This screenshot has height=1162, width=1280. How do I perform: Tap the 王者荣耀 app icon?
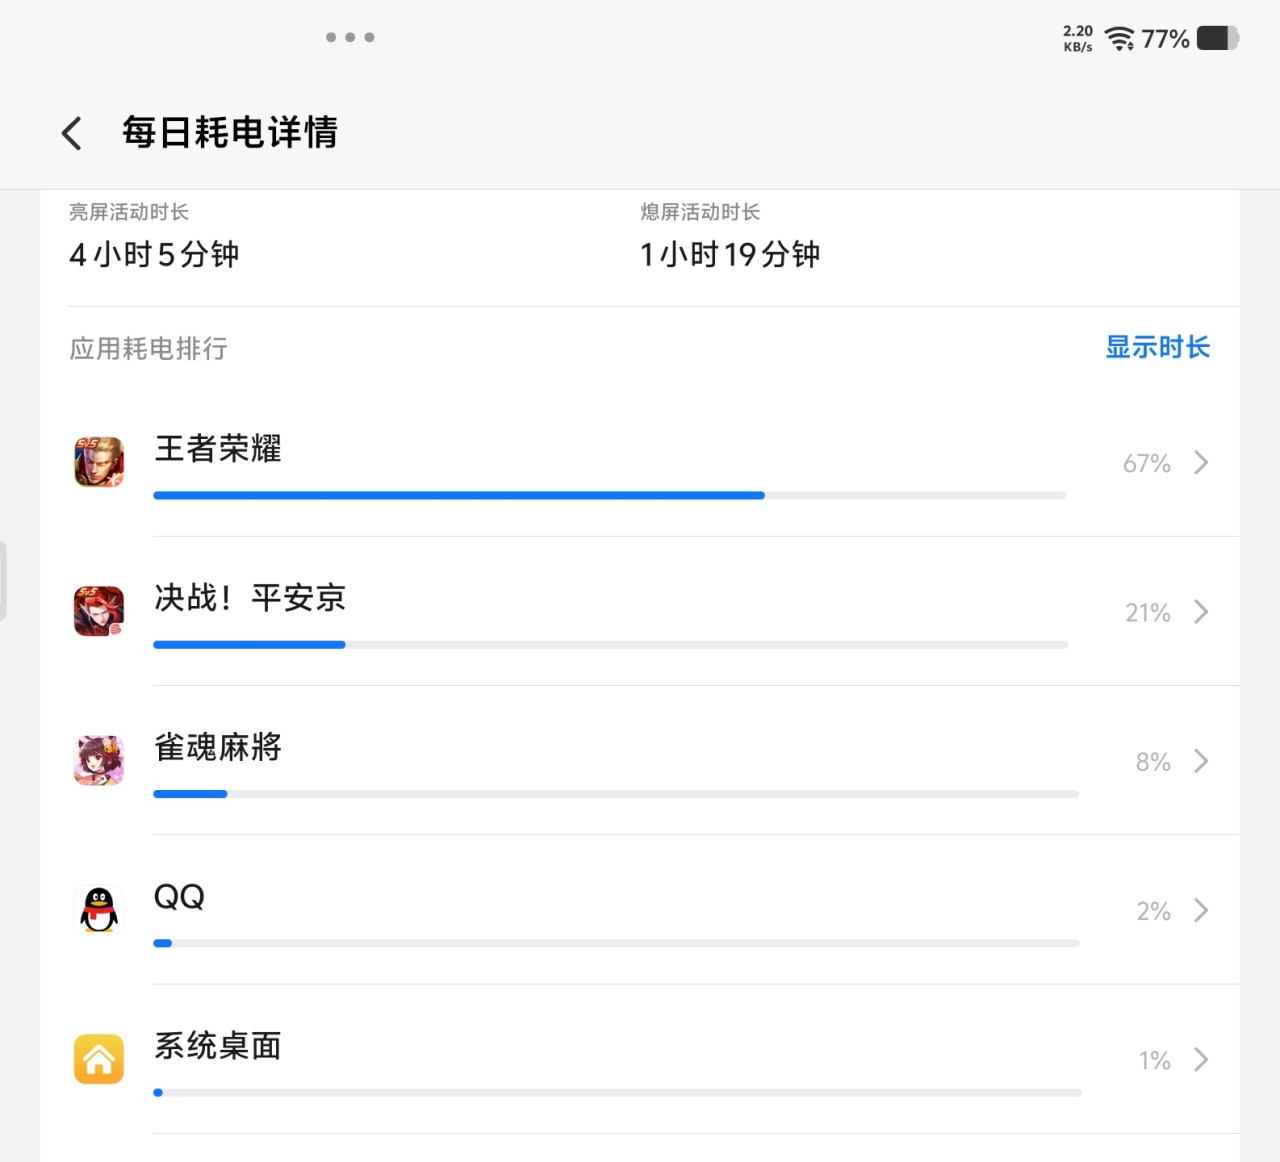point(99,462)
